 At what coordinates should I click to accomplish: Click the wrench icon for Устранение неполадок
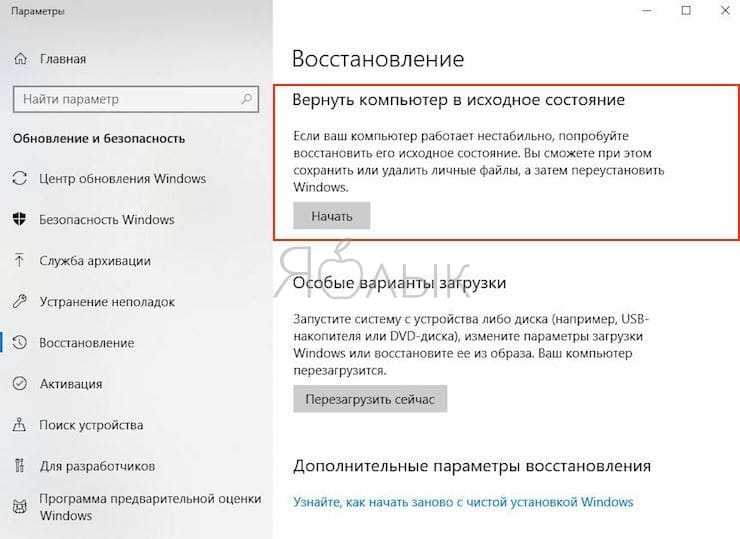[x=20, y=301]
